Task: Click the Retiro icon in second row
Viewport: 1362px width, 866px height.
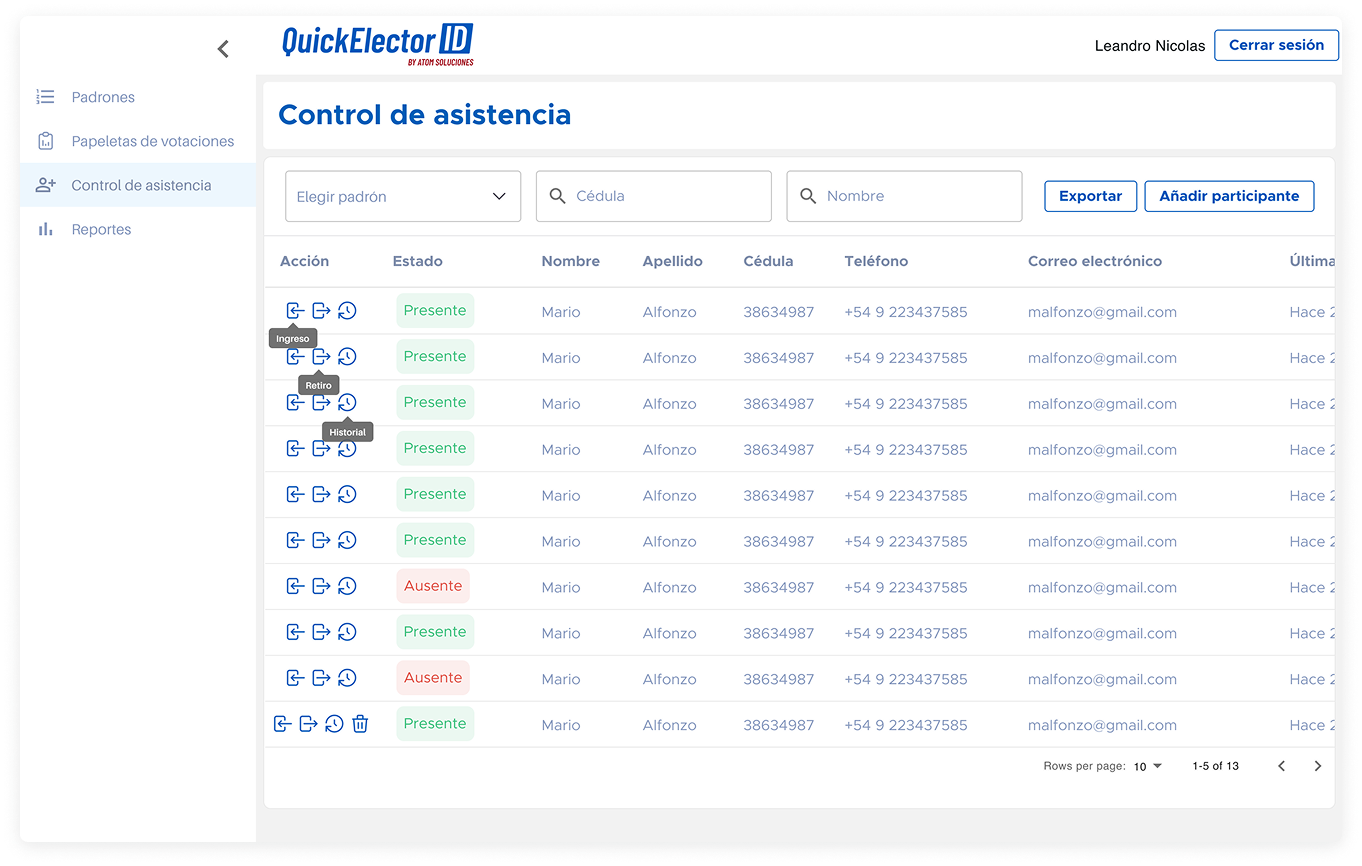Action: pyautogui.click(x=321, y=357)
